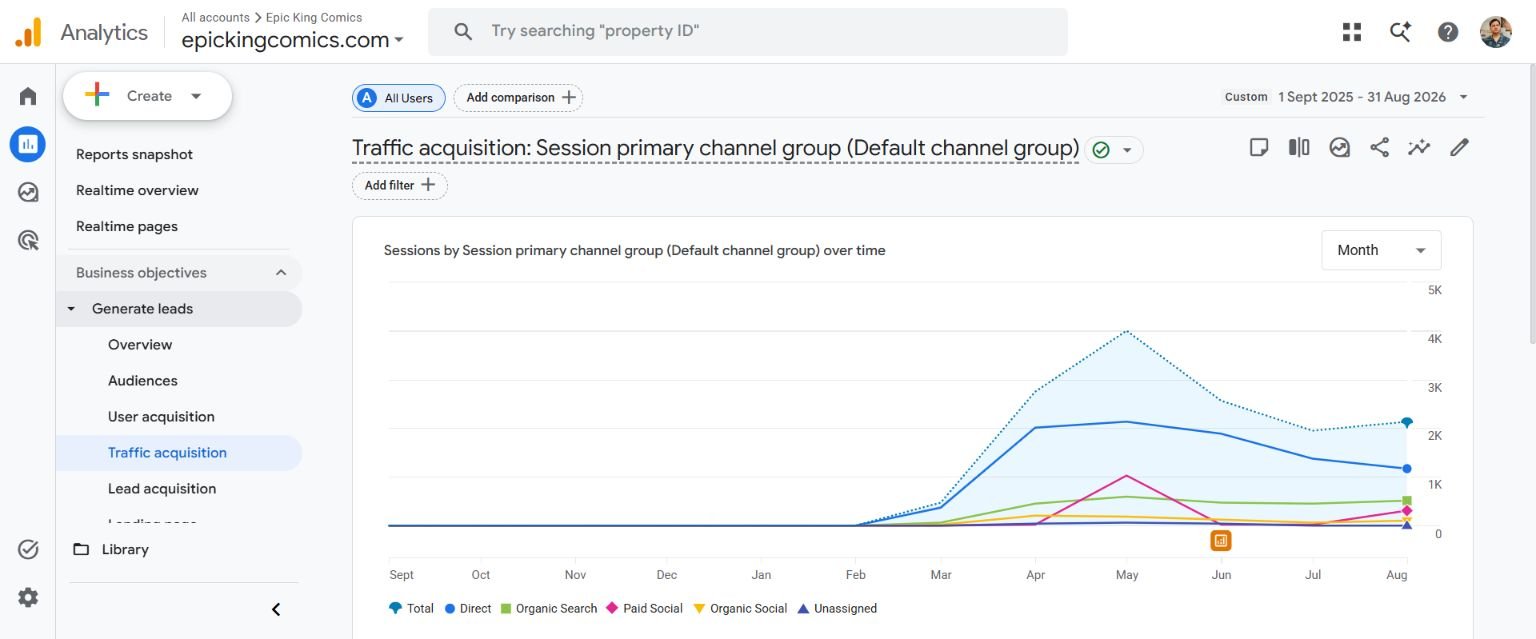This screenshot has height=639, width=1536.
Task: Toggle the Organic Search series in legend
Action: pyautogui.click(x=548, y=608)
